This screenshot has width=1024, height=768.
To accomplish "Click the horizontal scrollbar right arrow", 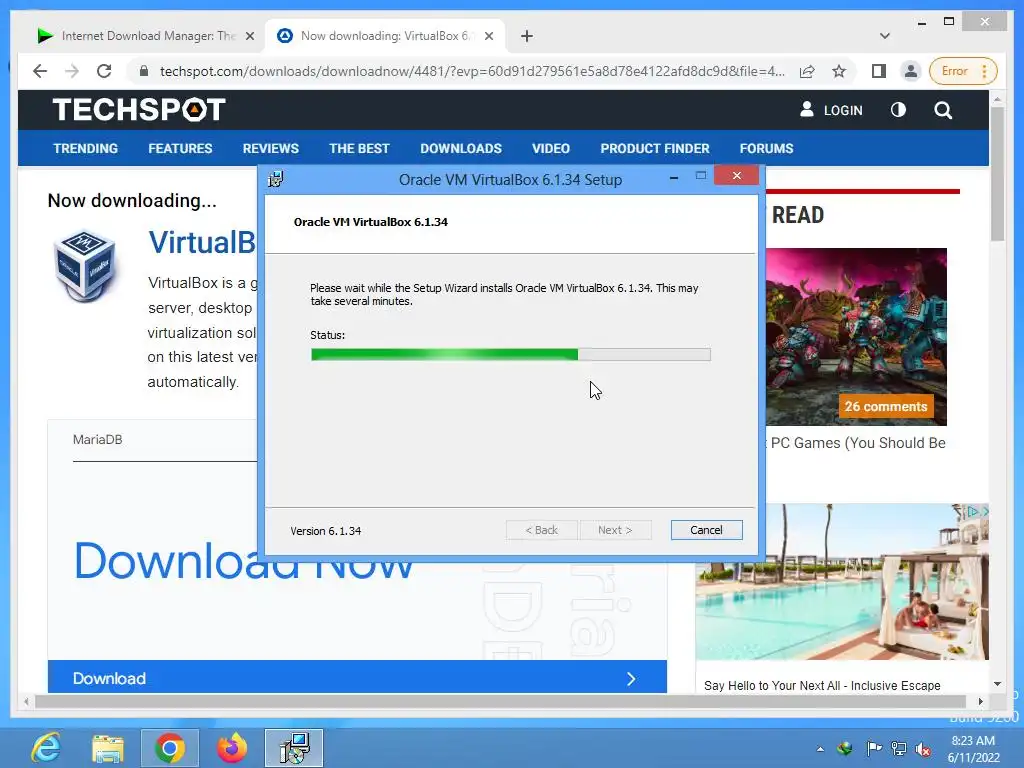I will click(980, 701).
